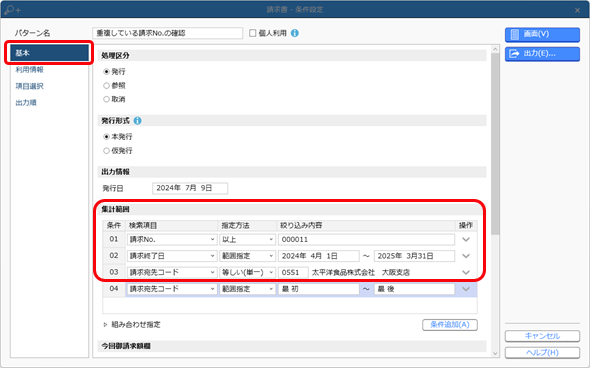Open the 以上 method dropdown
The image size is (590, 368).
248,239
